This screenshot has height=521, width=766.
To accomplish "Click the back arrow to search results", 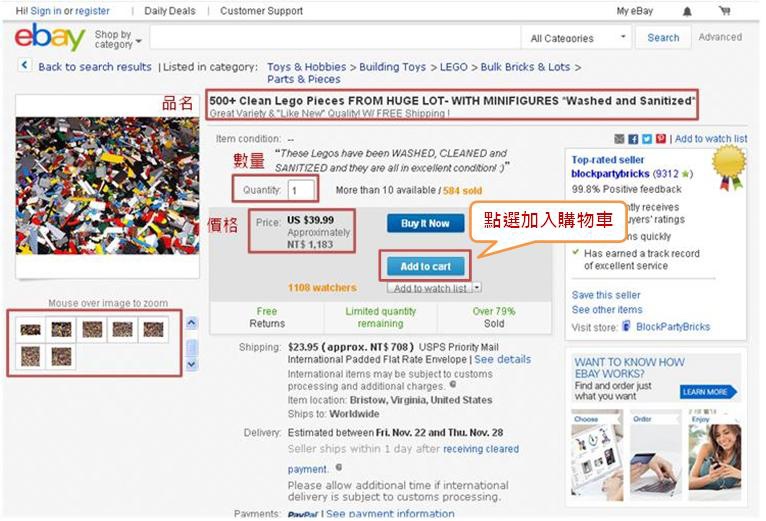I will click(x=24, y=65).
